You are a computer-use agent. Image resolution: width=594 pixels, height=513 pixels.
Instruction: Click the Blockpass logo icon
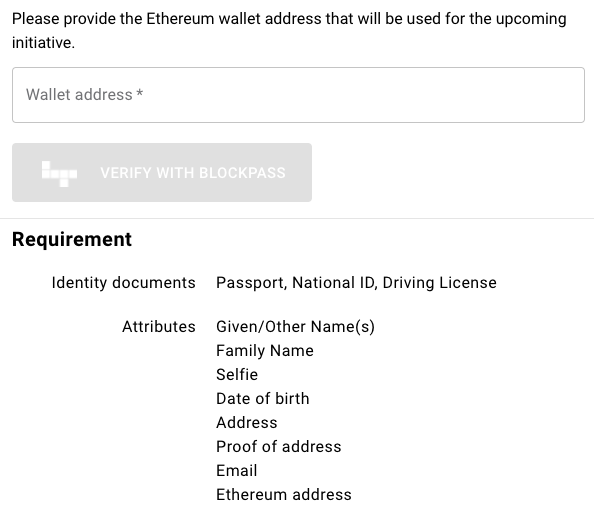point(59,174)
